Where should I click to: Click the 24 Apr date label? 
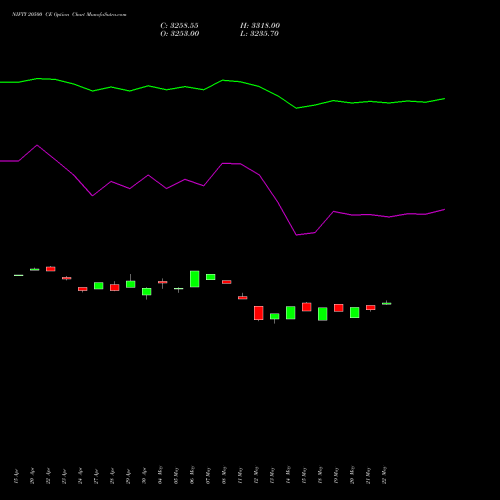[x=80, y=476]
